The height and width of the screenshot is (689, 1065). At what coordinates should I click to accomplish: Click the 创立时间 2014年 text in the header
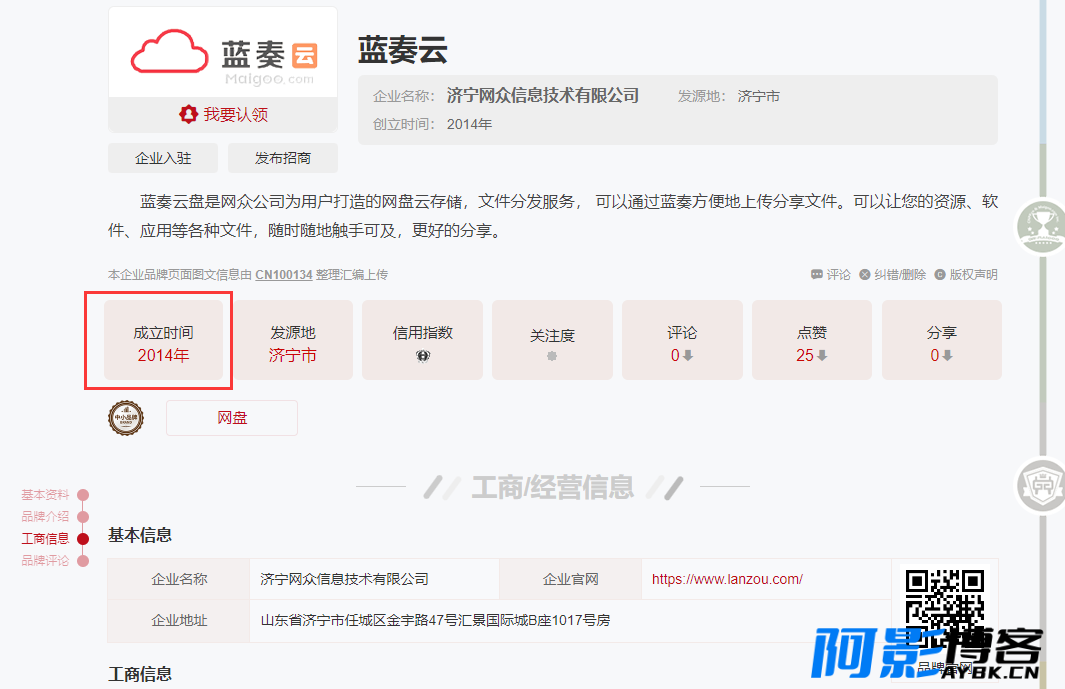point(433,124)
